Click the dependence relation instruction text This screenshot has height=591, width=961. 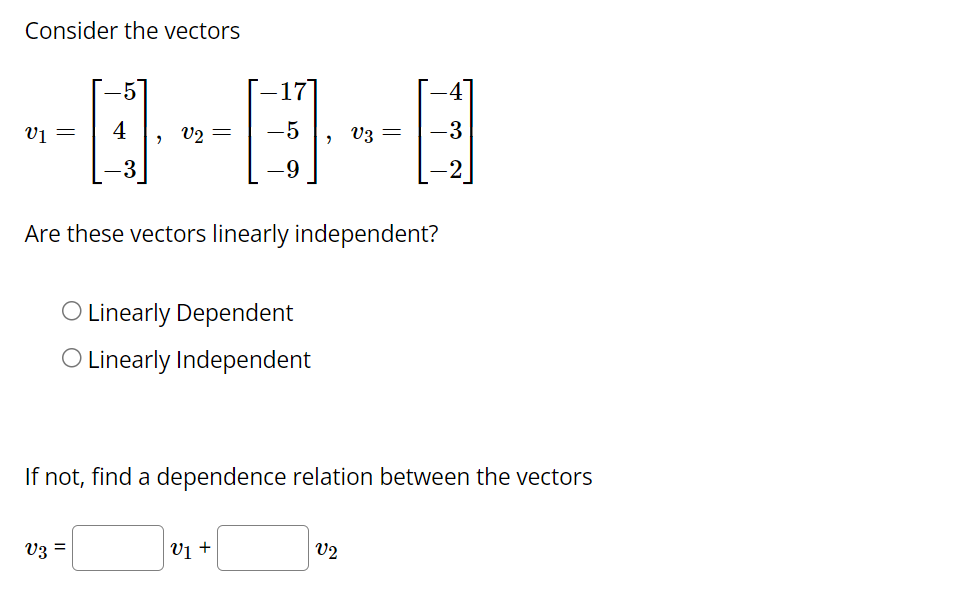click(307, 477)
